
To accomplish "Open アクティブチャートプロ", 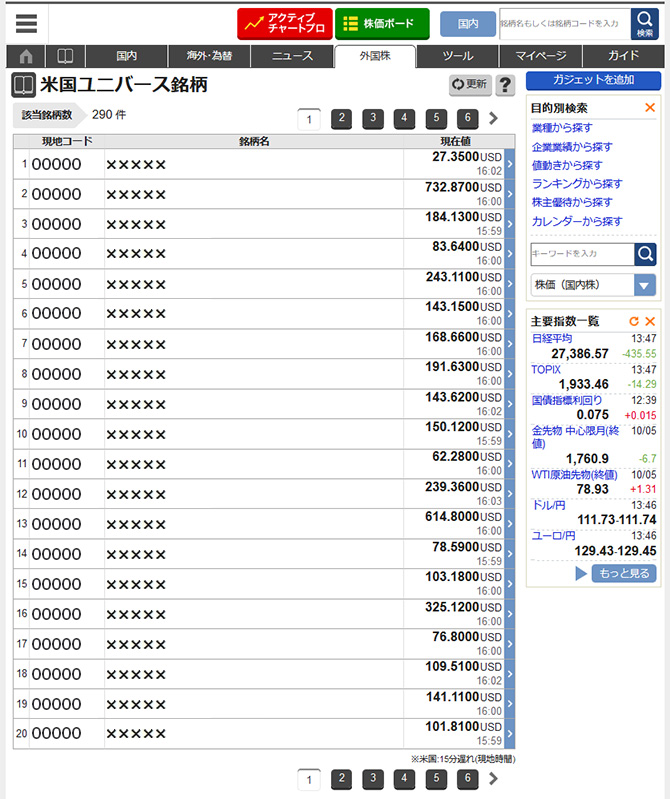I will pyautogui.click(x=284, y=23).
